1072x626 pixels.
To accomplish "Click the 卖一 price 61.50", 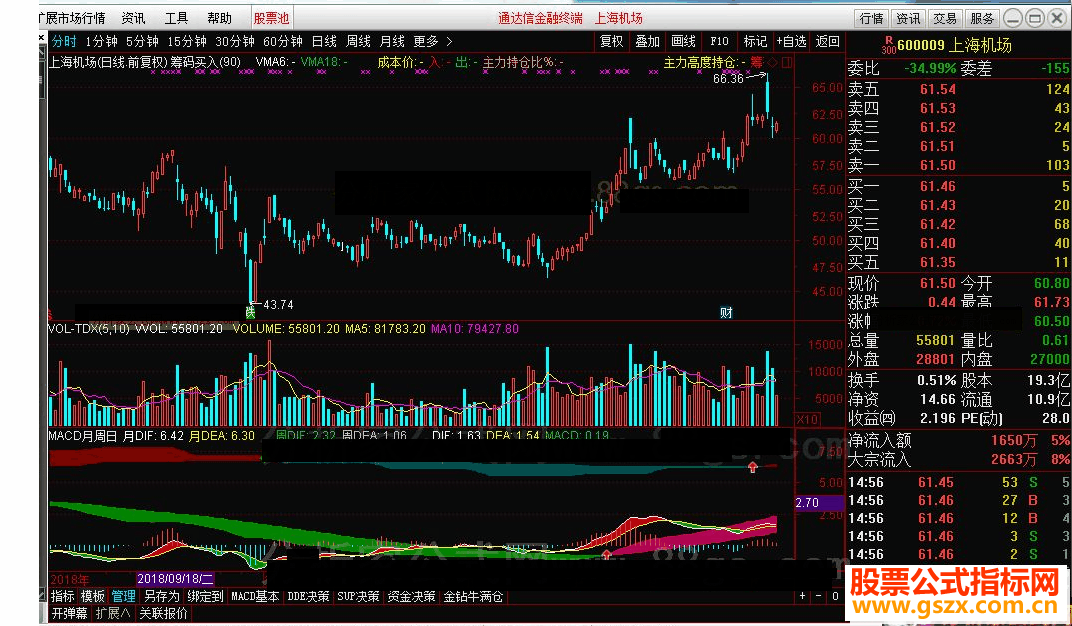I will [937, 165].
